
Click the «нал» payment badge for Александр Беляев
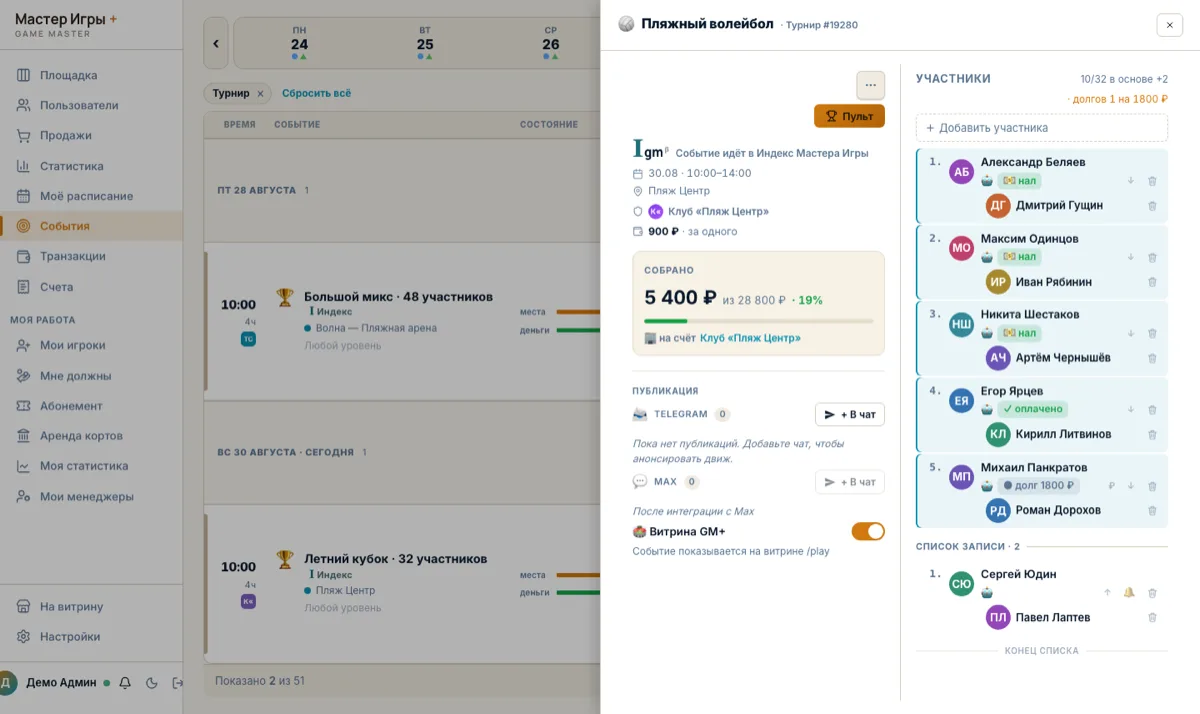(x=1020, y=181)
